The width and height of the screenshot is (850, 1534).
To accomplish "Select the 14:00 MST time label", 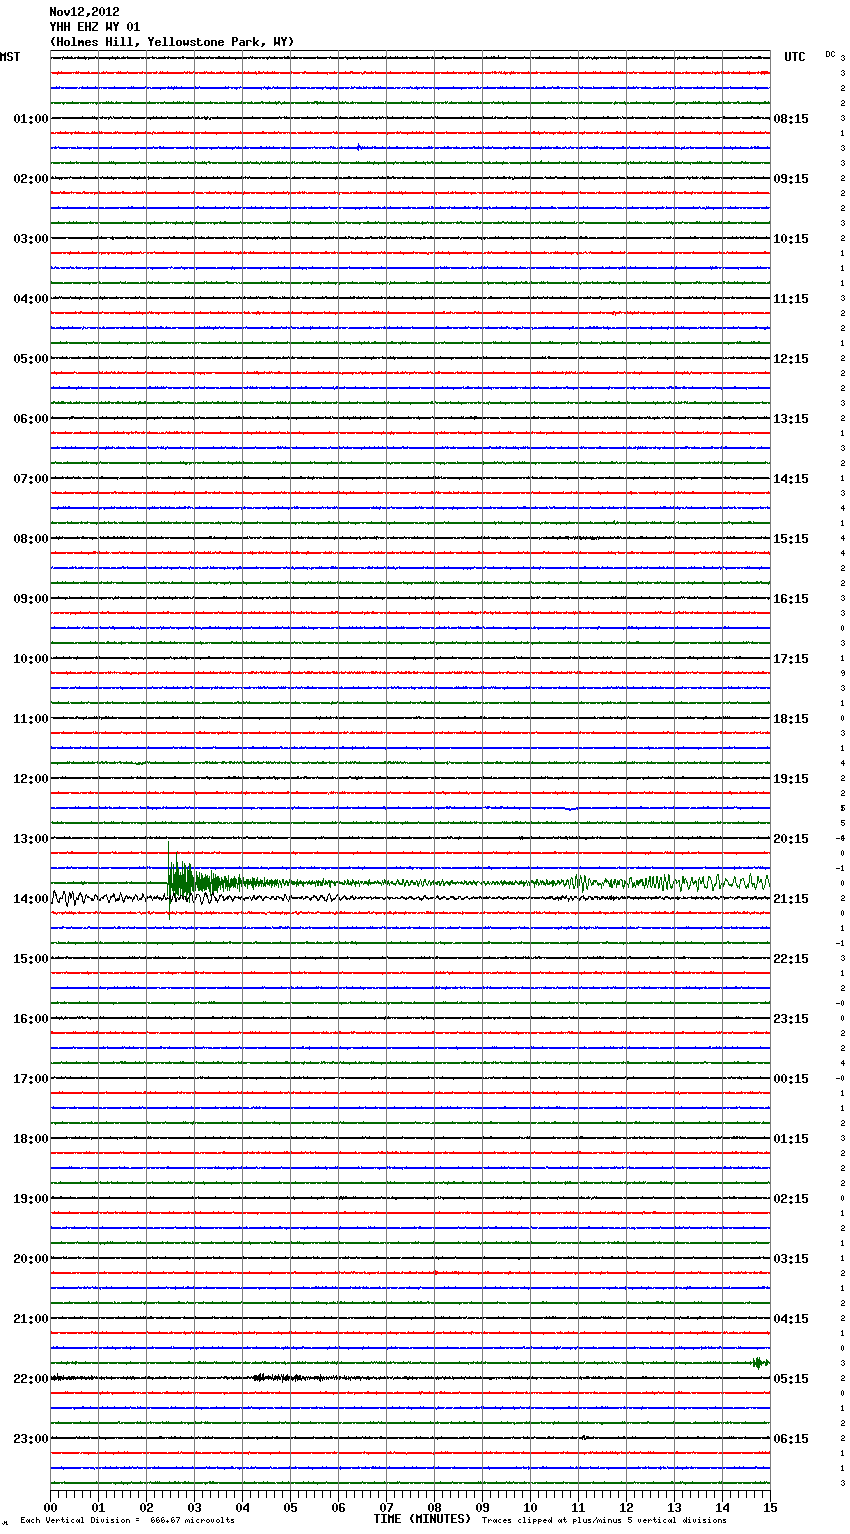I will pos(31,899).
